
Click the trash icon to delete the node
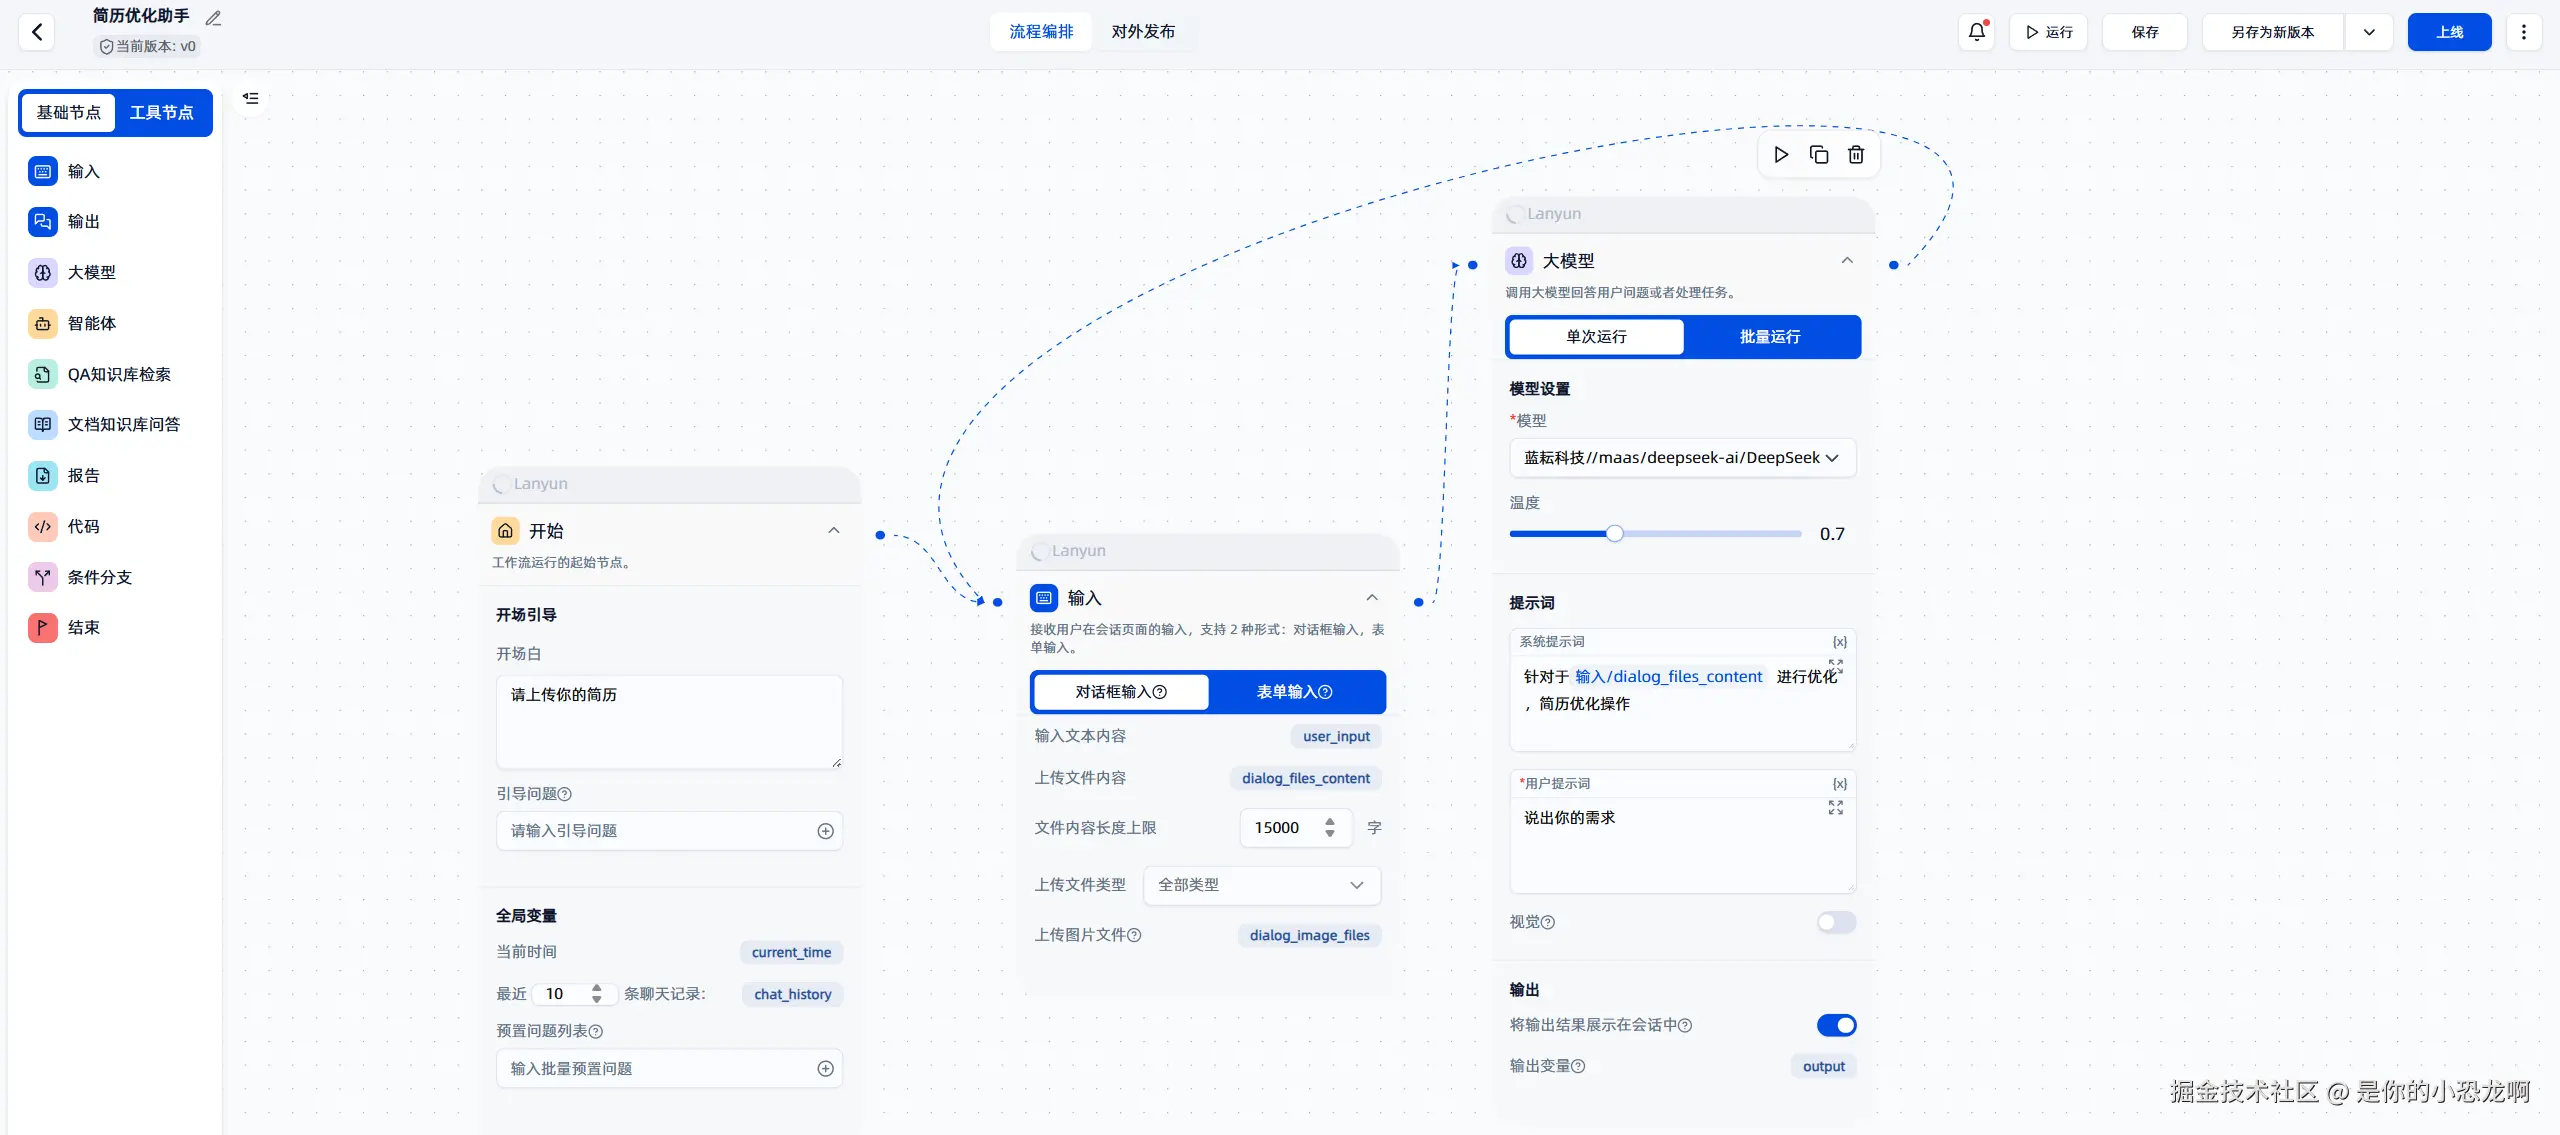pos(1856,155)
